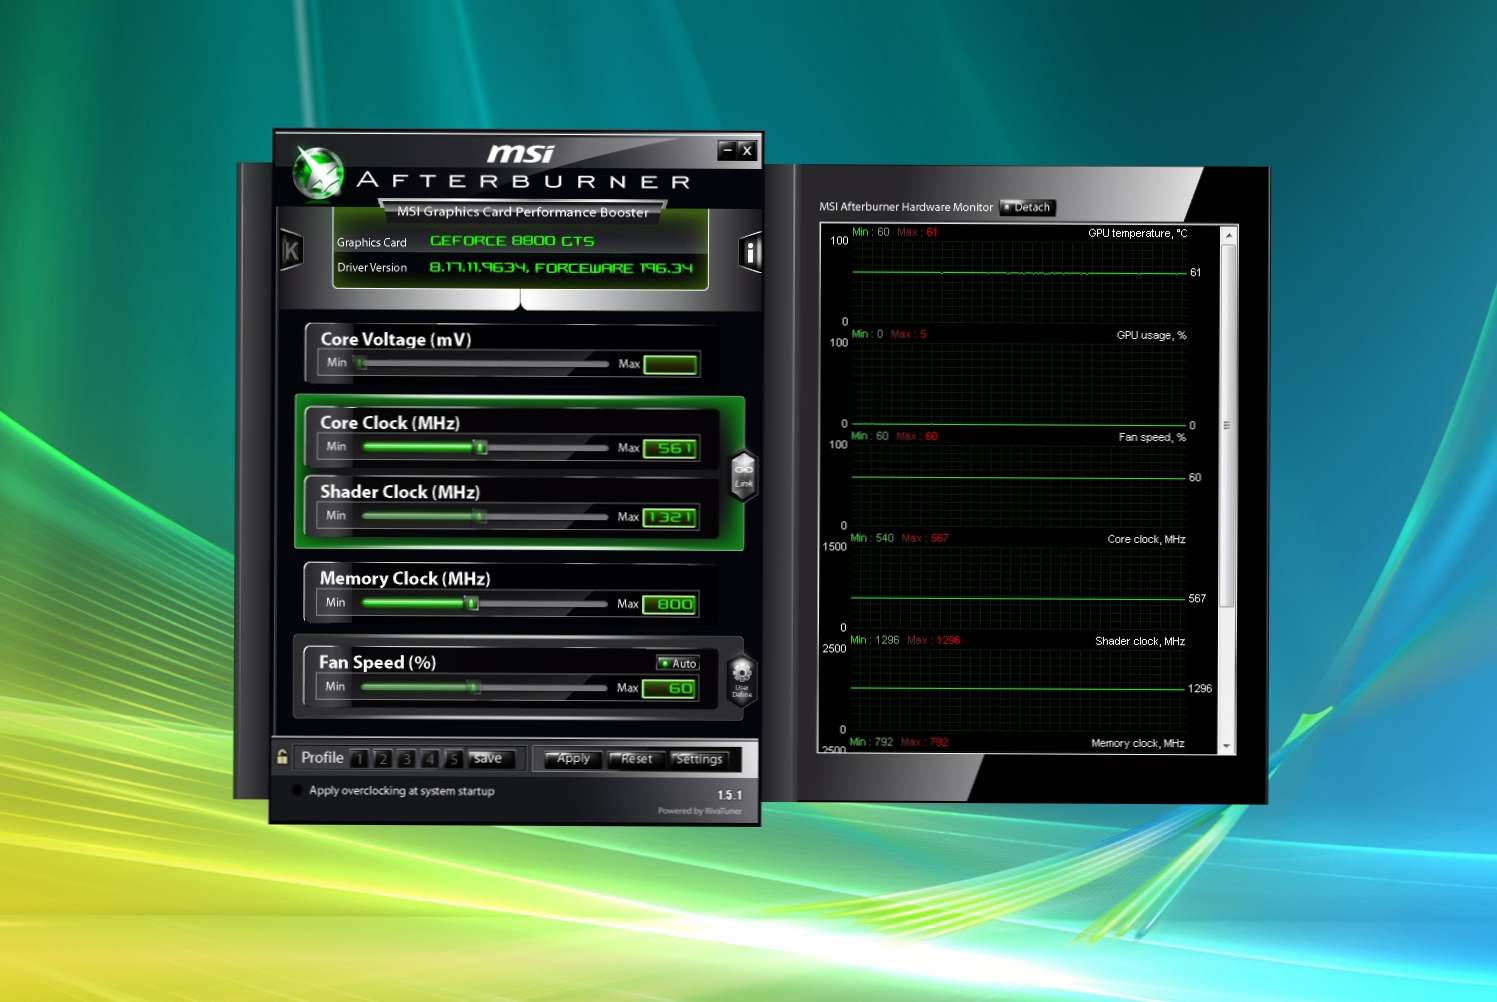The height and width of the screenshot is (1002, 1497).
Task: Open the Settings dialog
Action: (x=699, y=759)
